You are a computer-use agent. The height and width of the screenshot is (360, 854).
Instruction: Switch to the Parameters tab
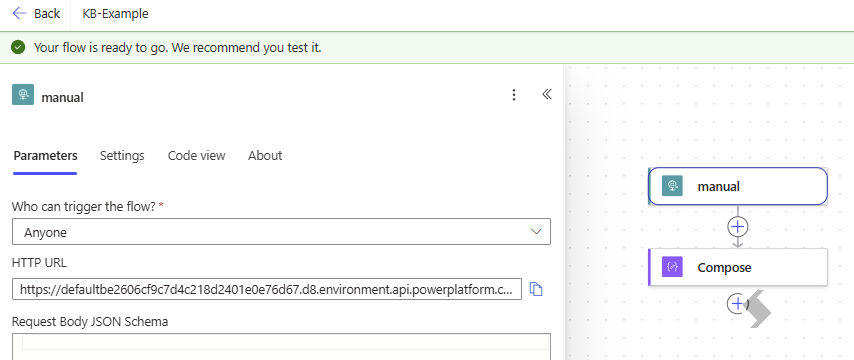point(45,156)
